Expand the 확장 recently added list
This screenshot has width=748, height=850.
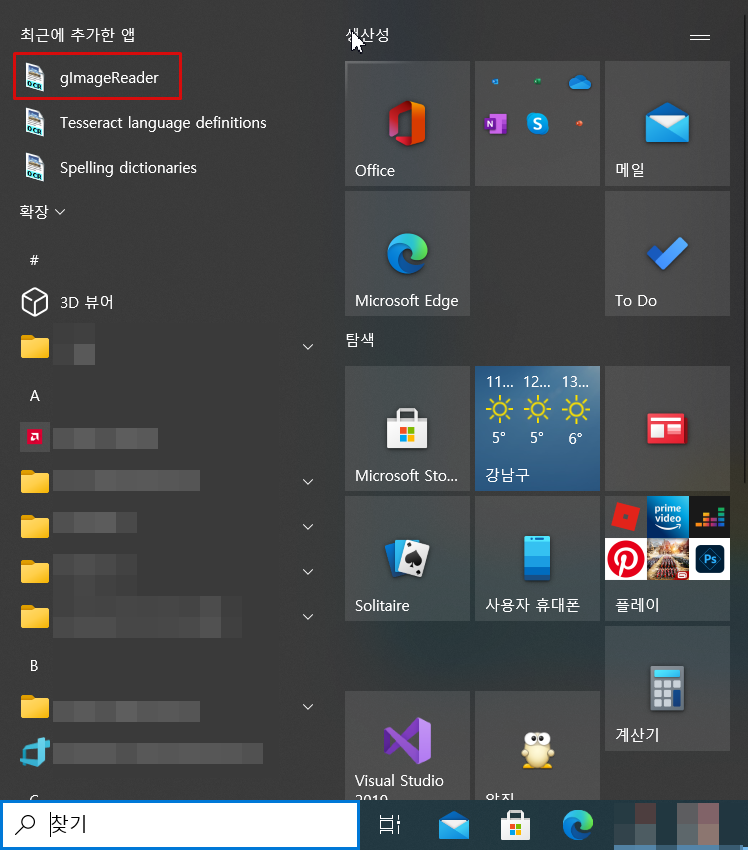click(42, 211)
